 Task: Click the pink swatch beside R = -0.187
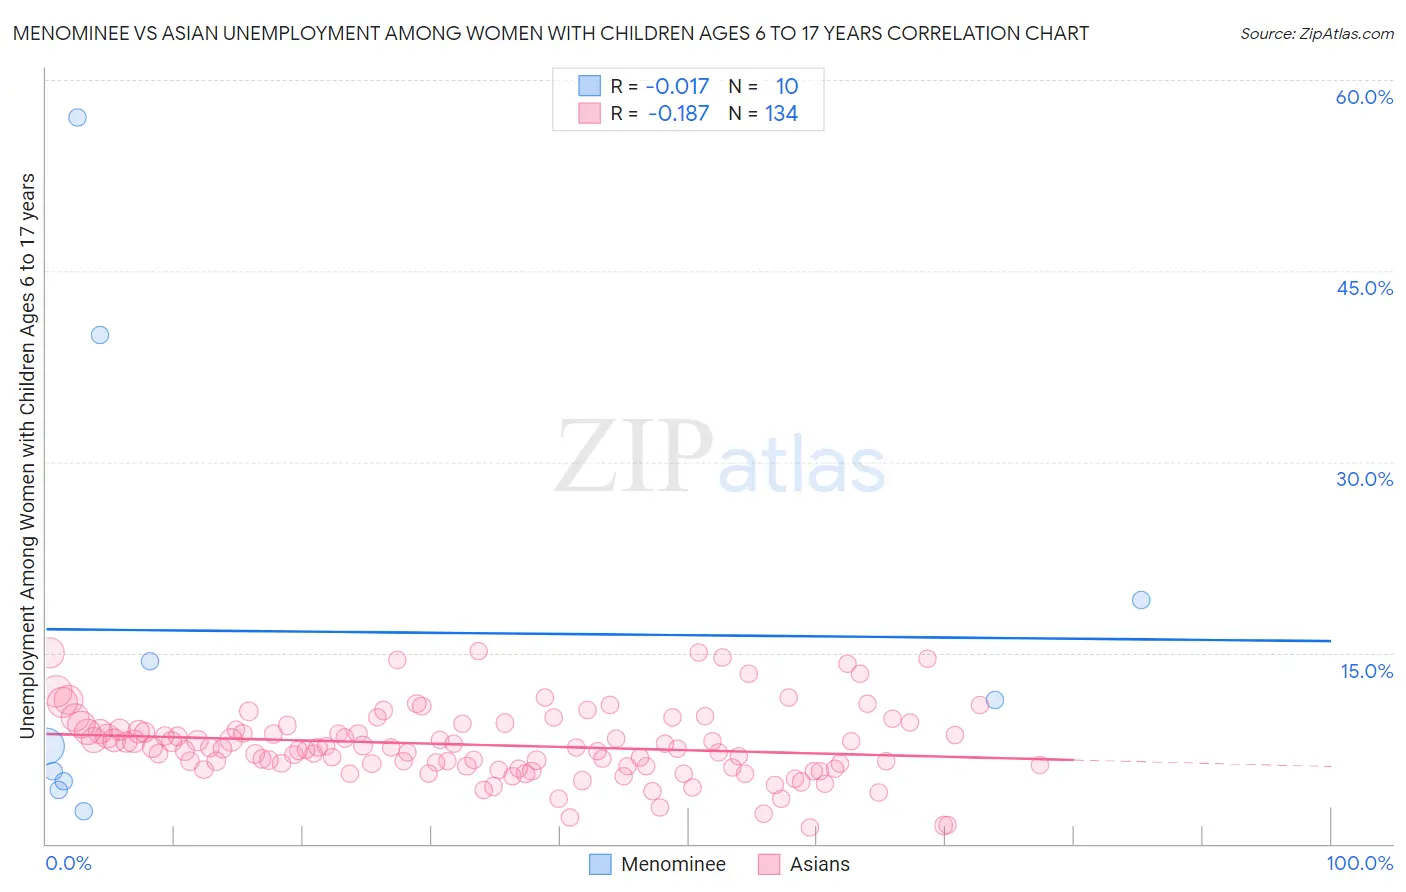(x=590, y=113)
